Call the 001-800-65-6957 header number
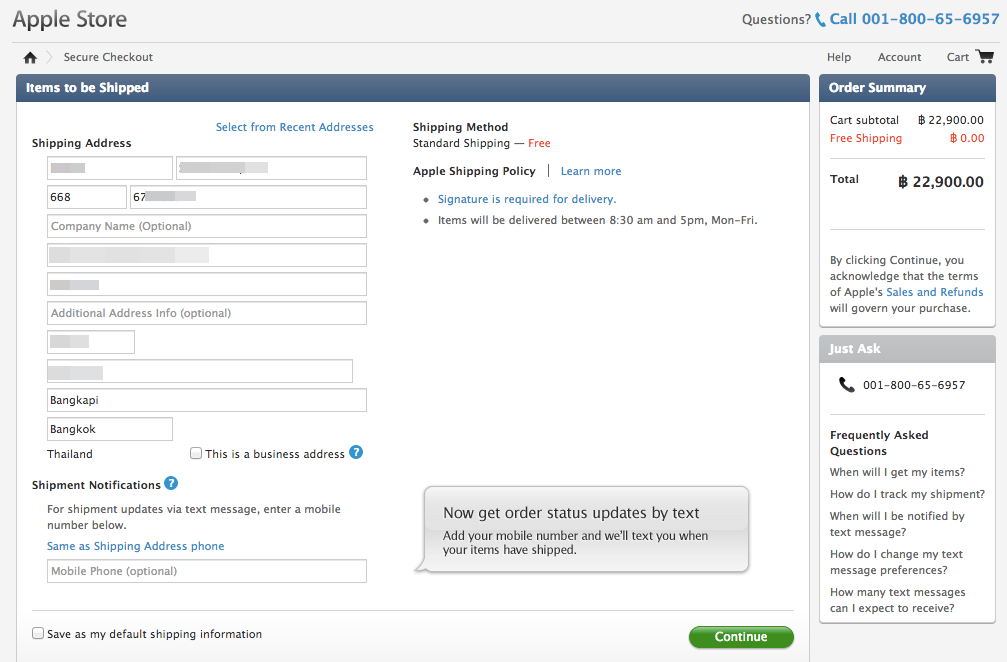1007x662 pixels. [915, 19]
